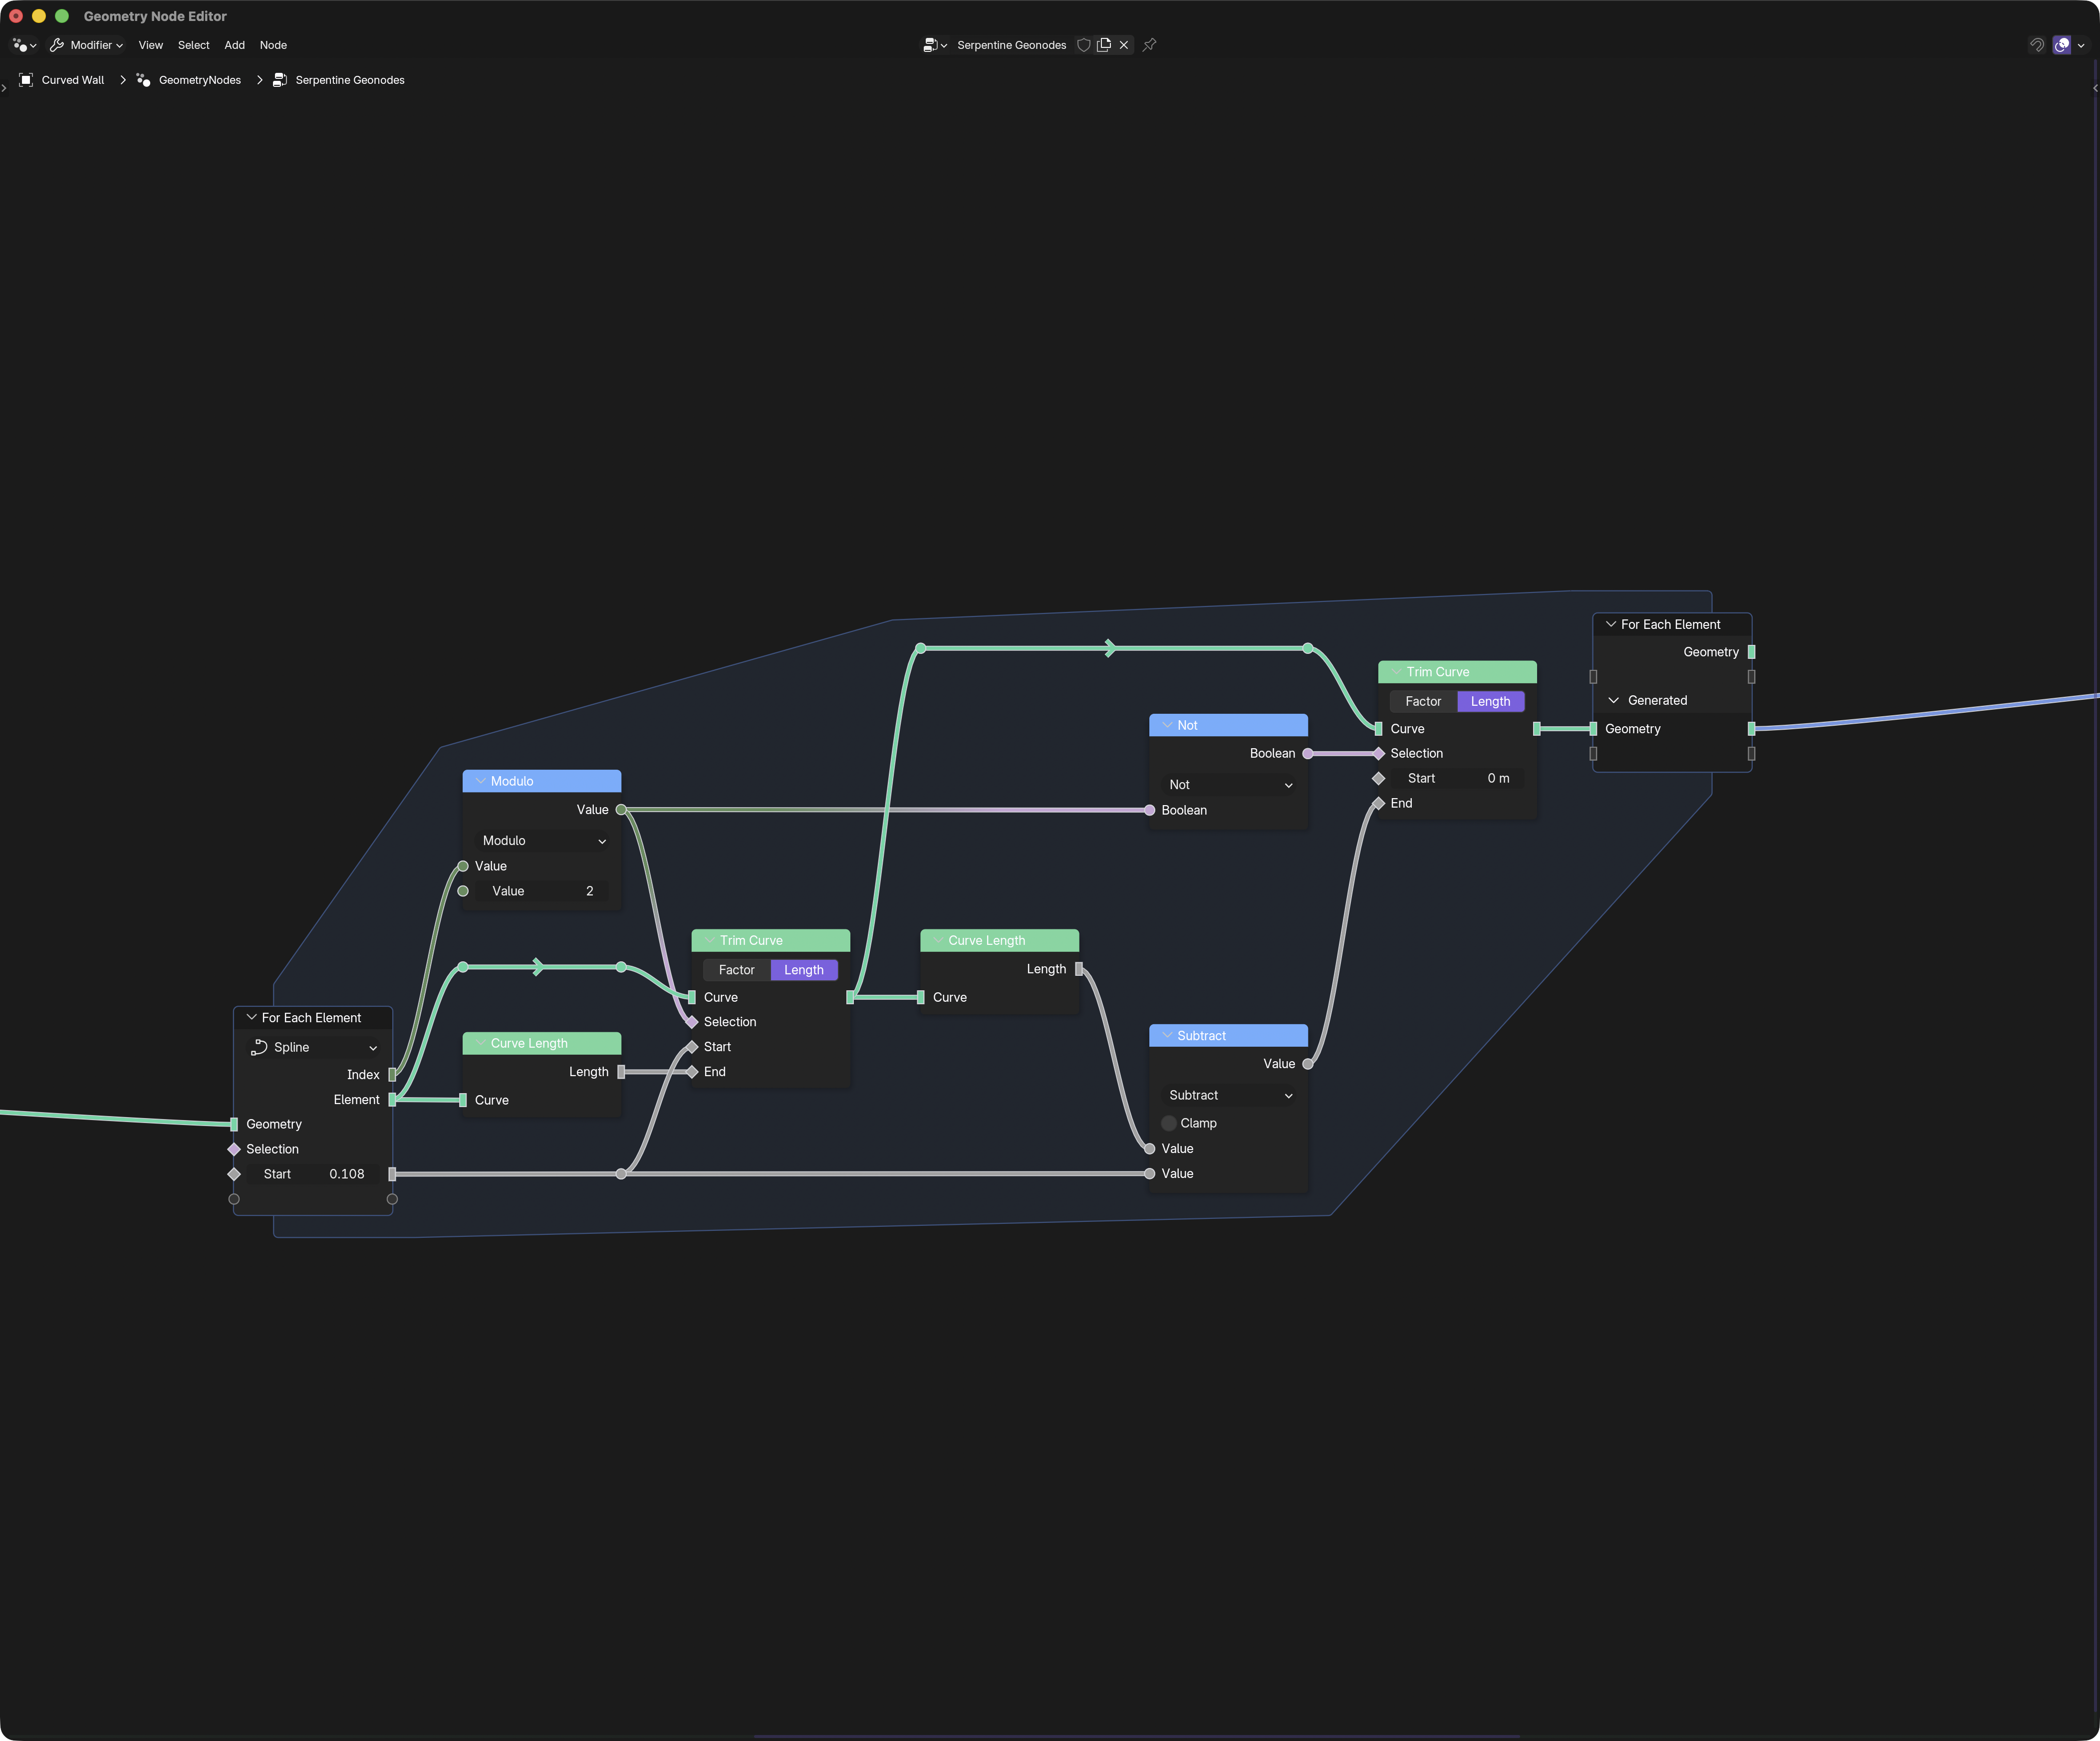
Task: Click the GeometryNodes modifier icon in breadcrumbs
Action: click(x=144, y=80)
